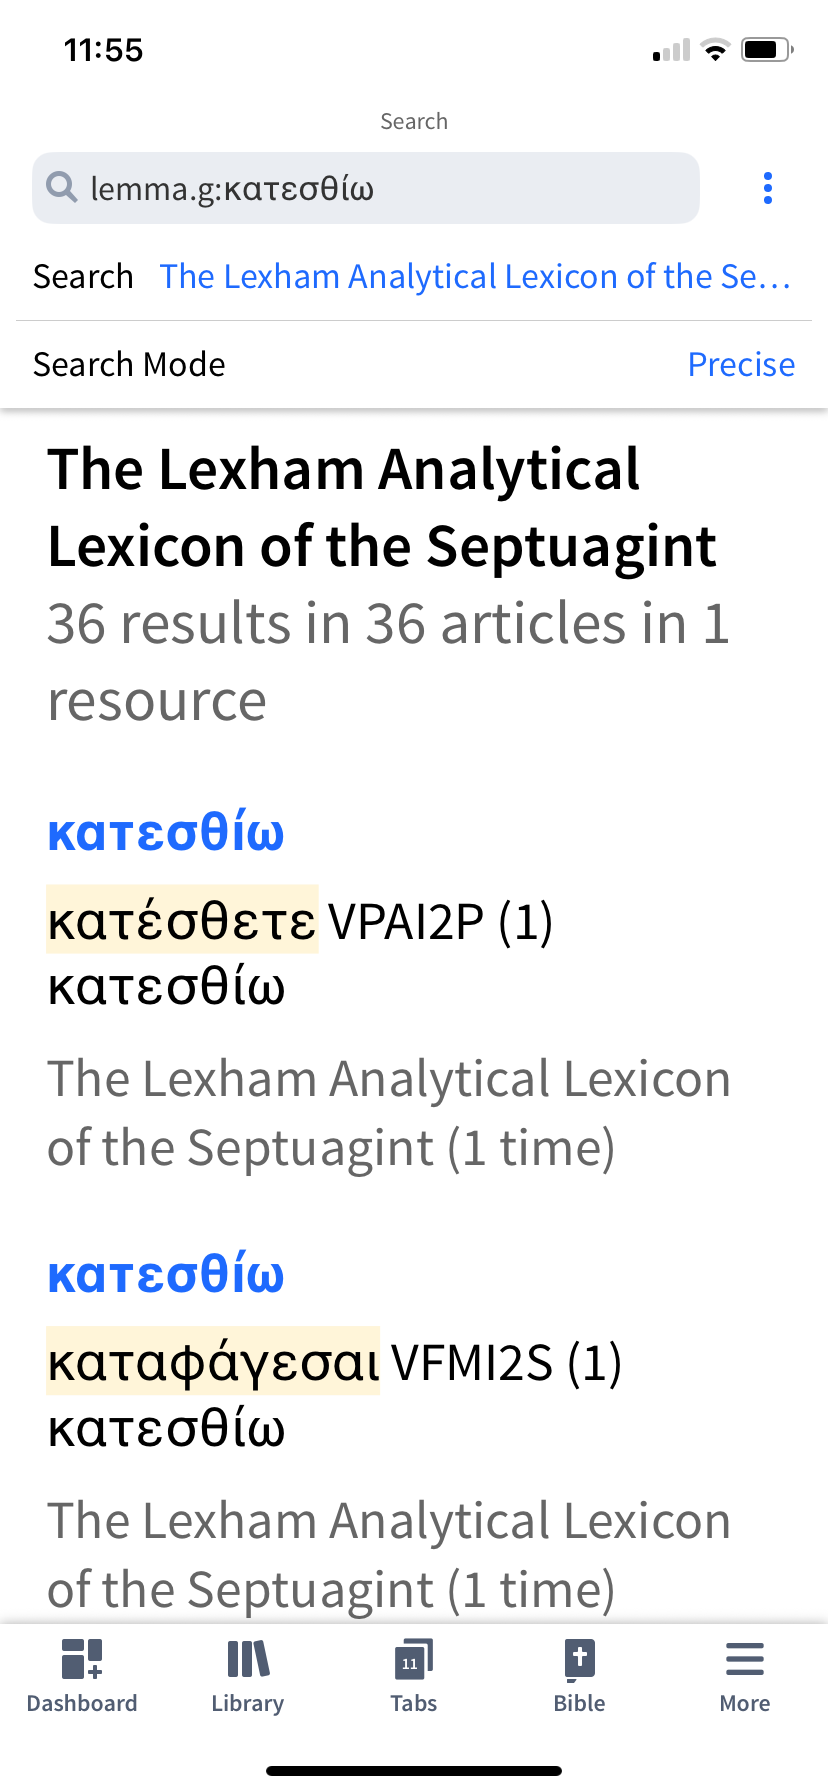Tap the battery status icon

767,49
